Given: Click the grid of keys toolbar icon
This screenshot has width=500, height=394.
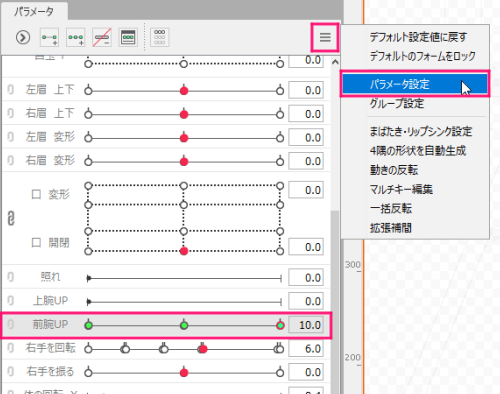Looking at the screenshot, I should point(160,37).
